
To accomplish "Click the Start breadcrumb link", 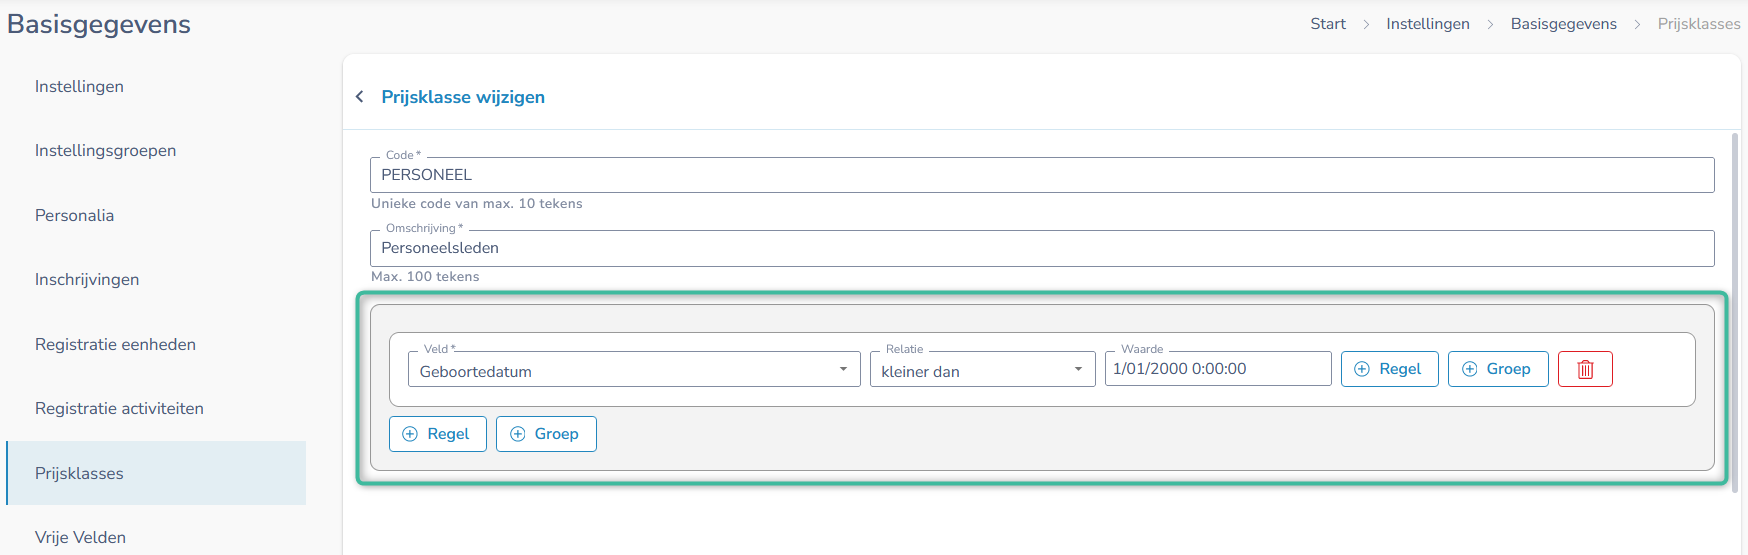I will pos(1328,24).
